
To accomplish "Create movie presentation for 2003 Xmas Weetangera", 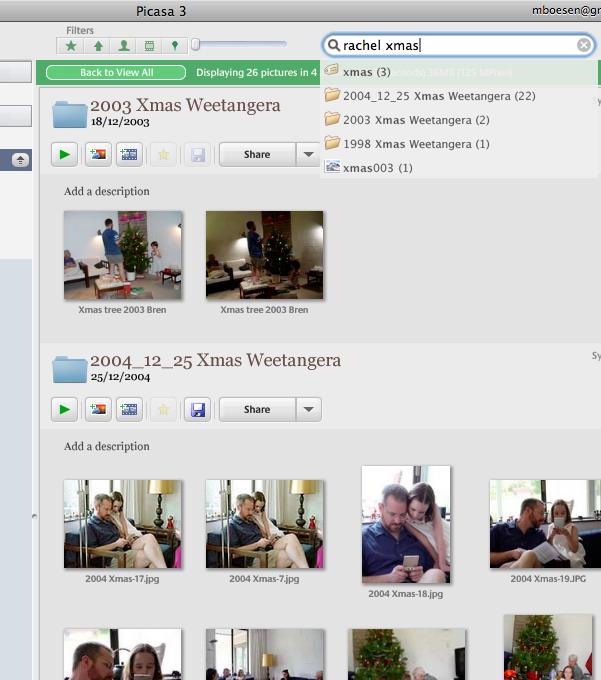I will [129, 154].
